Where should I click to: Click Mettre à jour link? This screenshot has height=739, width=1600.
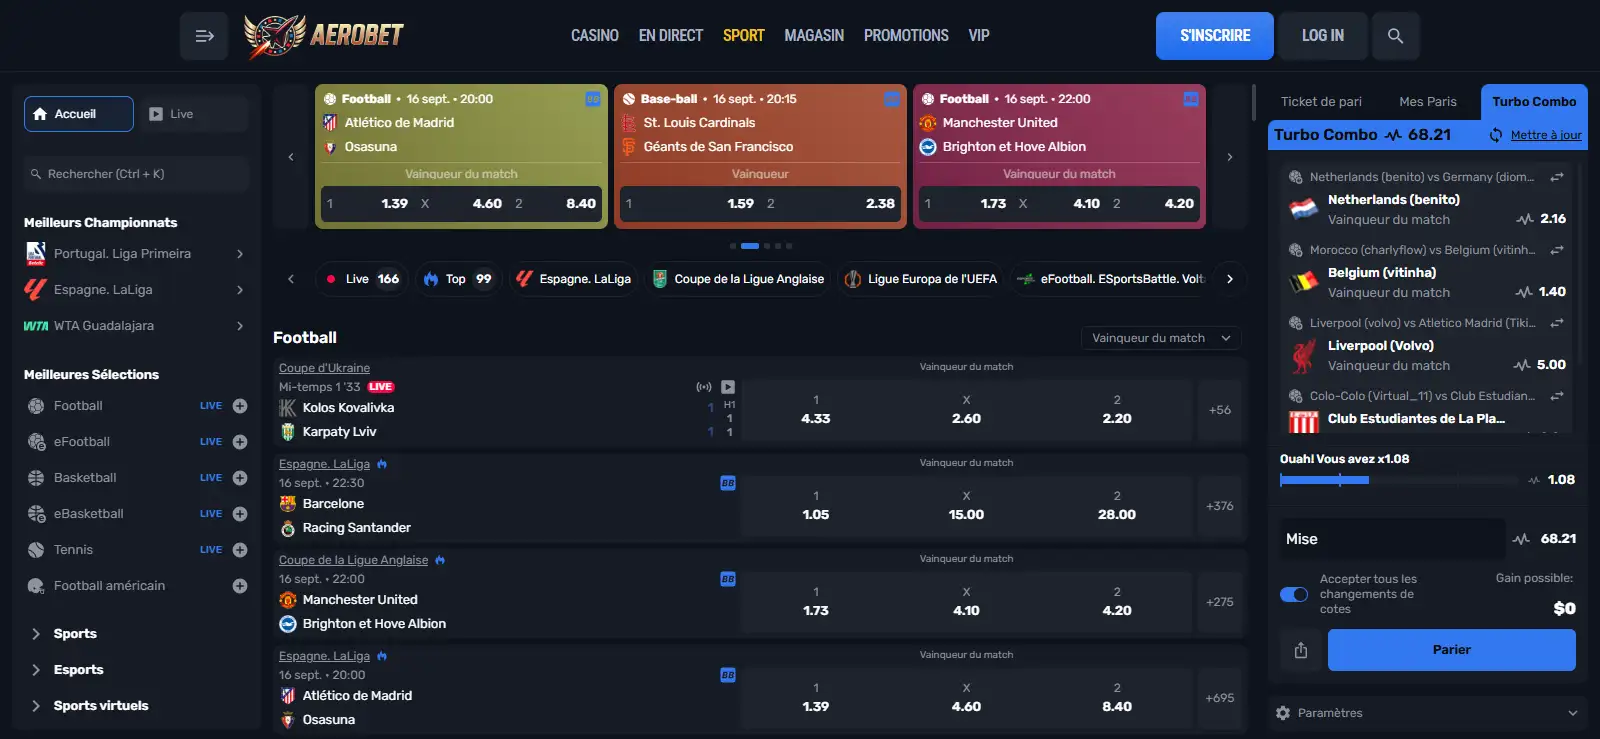pos(1546,135)
